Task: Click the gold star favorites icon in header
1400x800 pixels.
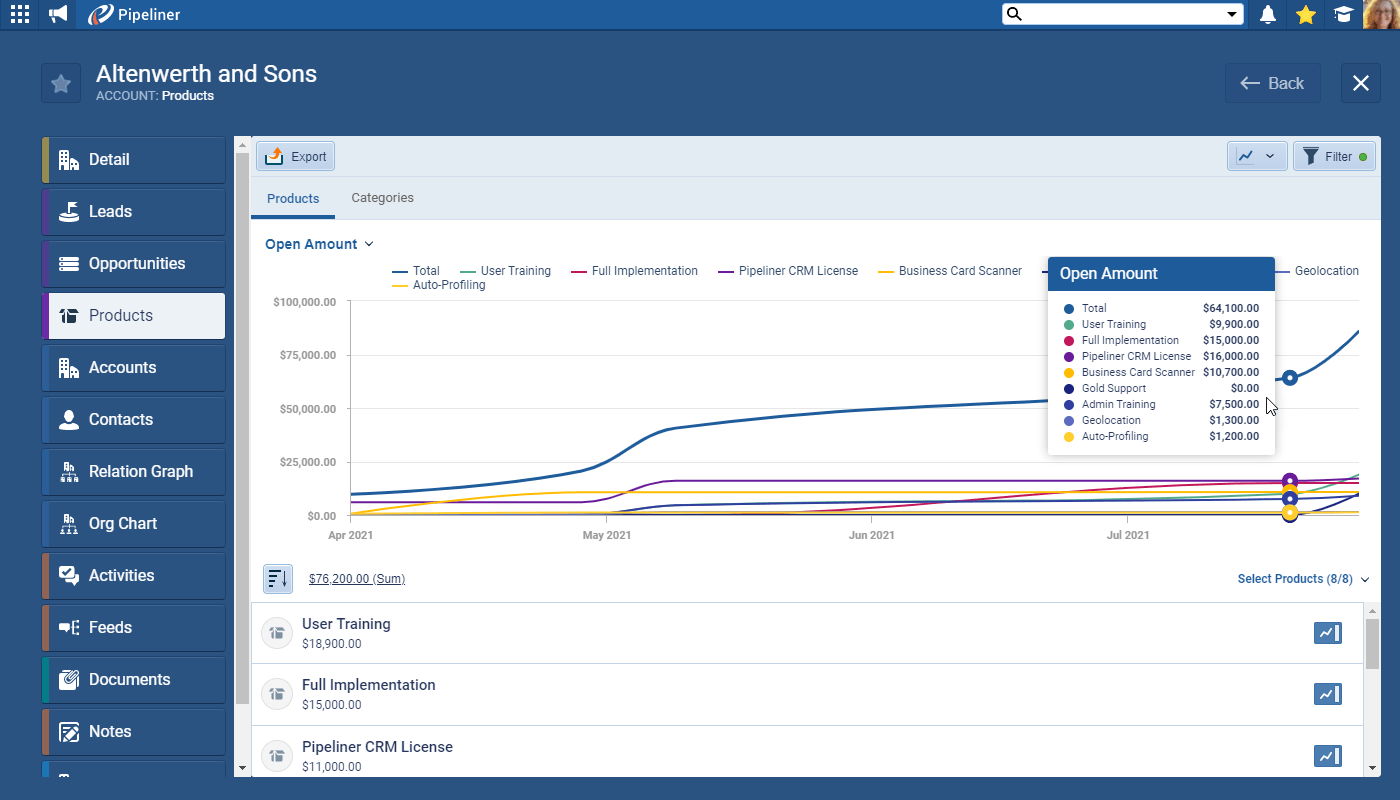Action: pos(1305,14)
